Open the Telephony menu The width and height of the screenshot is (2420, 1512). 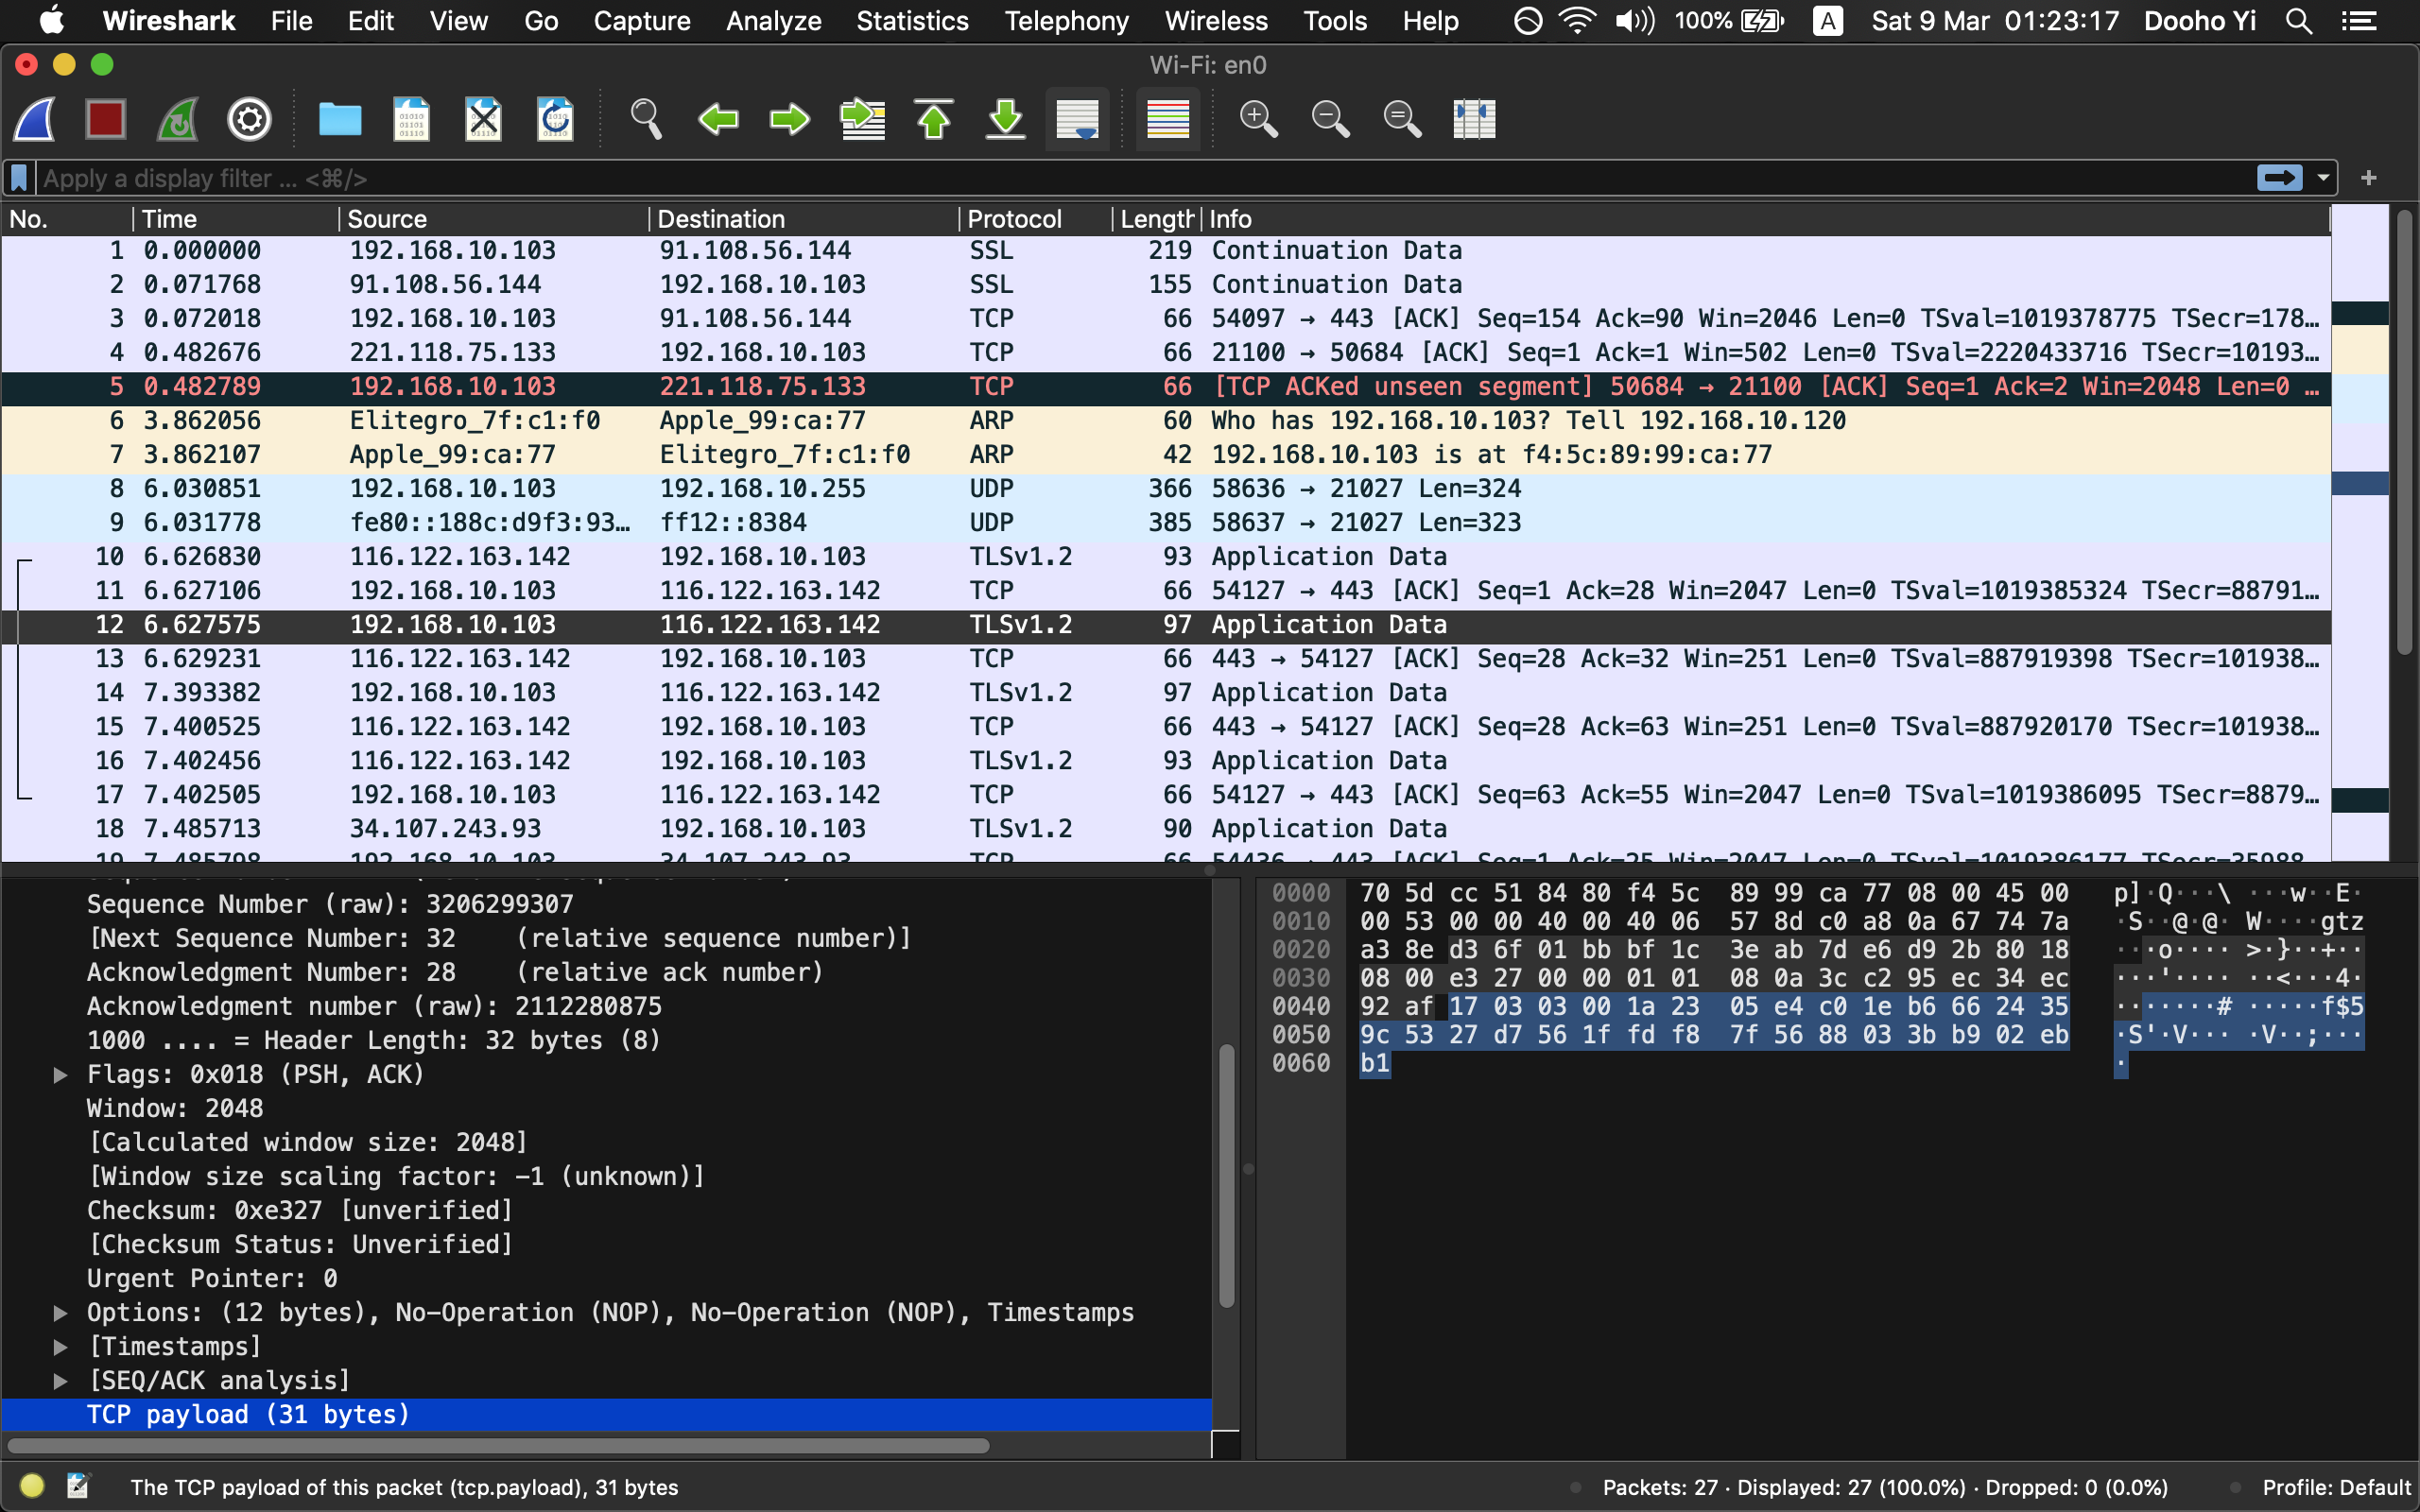pos(1066,21)
